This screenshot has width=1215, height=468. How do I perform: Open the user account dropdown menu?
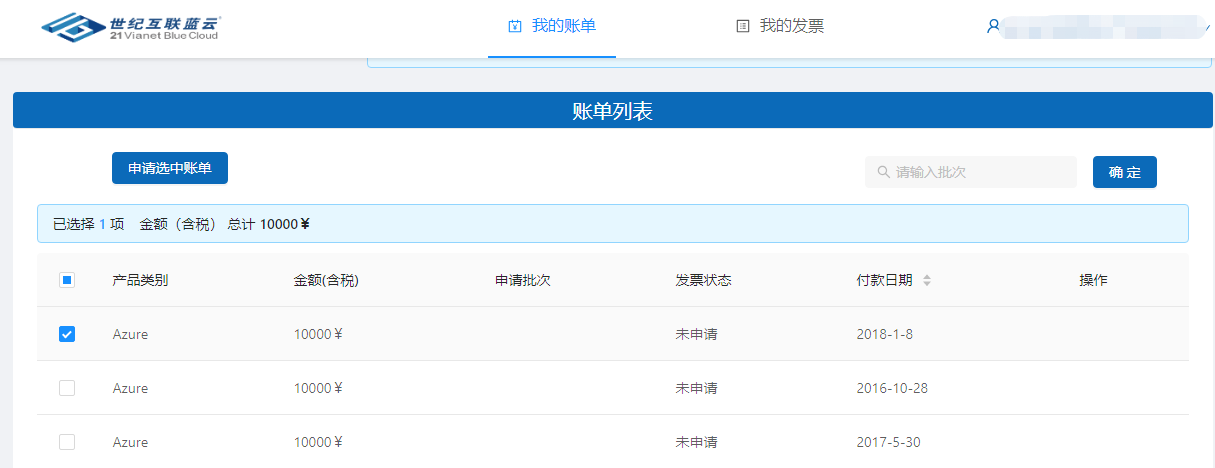[x=1100, y=27]
